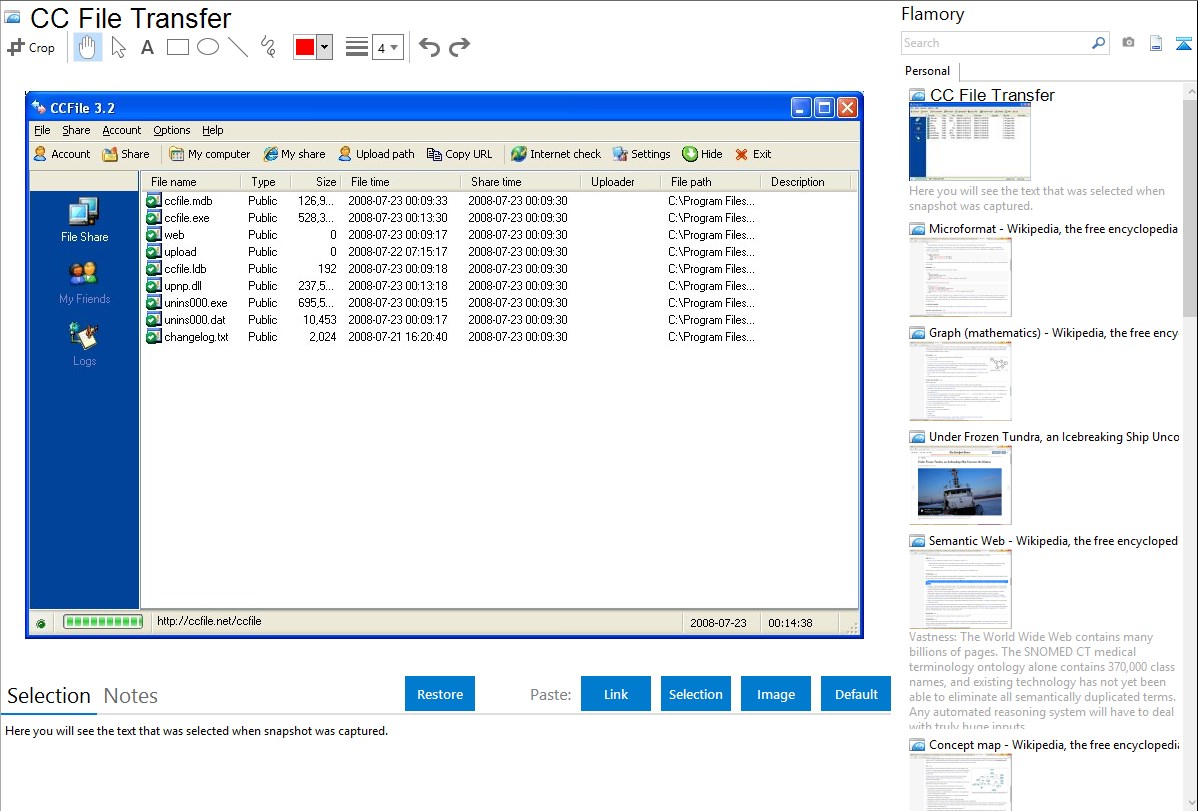Open Settings from the CCFile toolbar

tap(641, 154)
